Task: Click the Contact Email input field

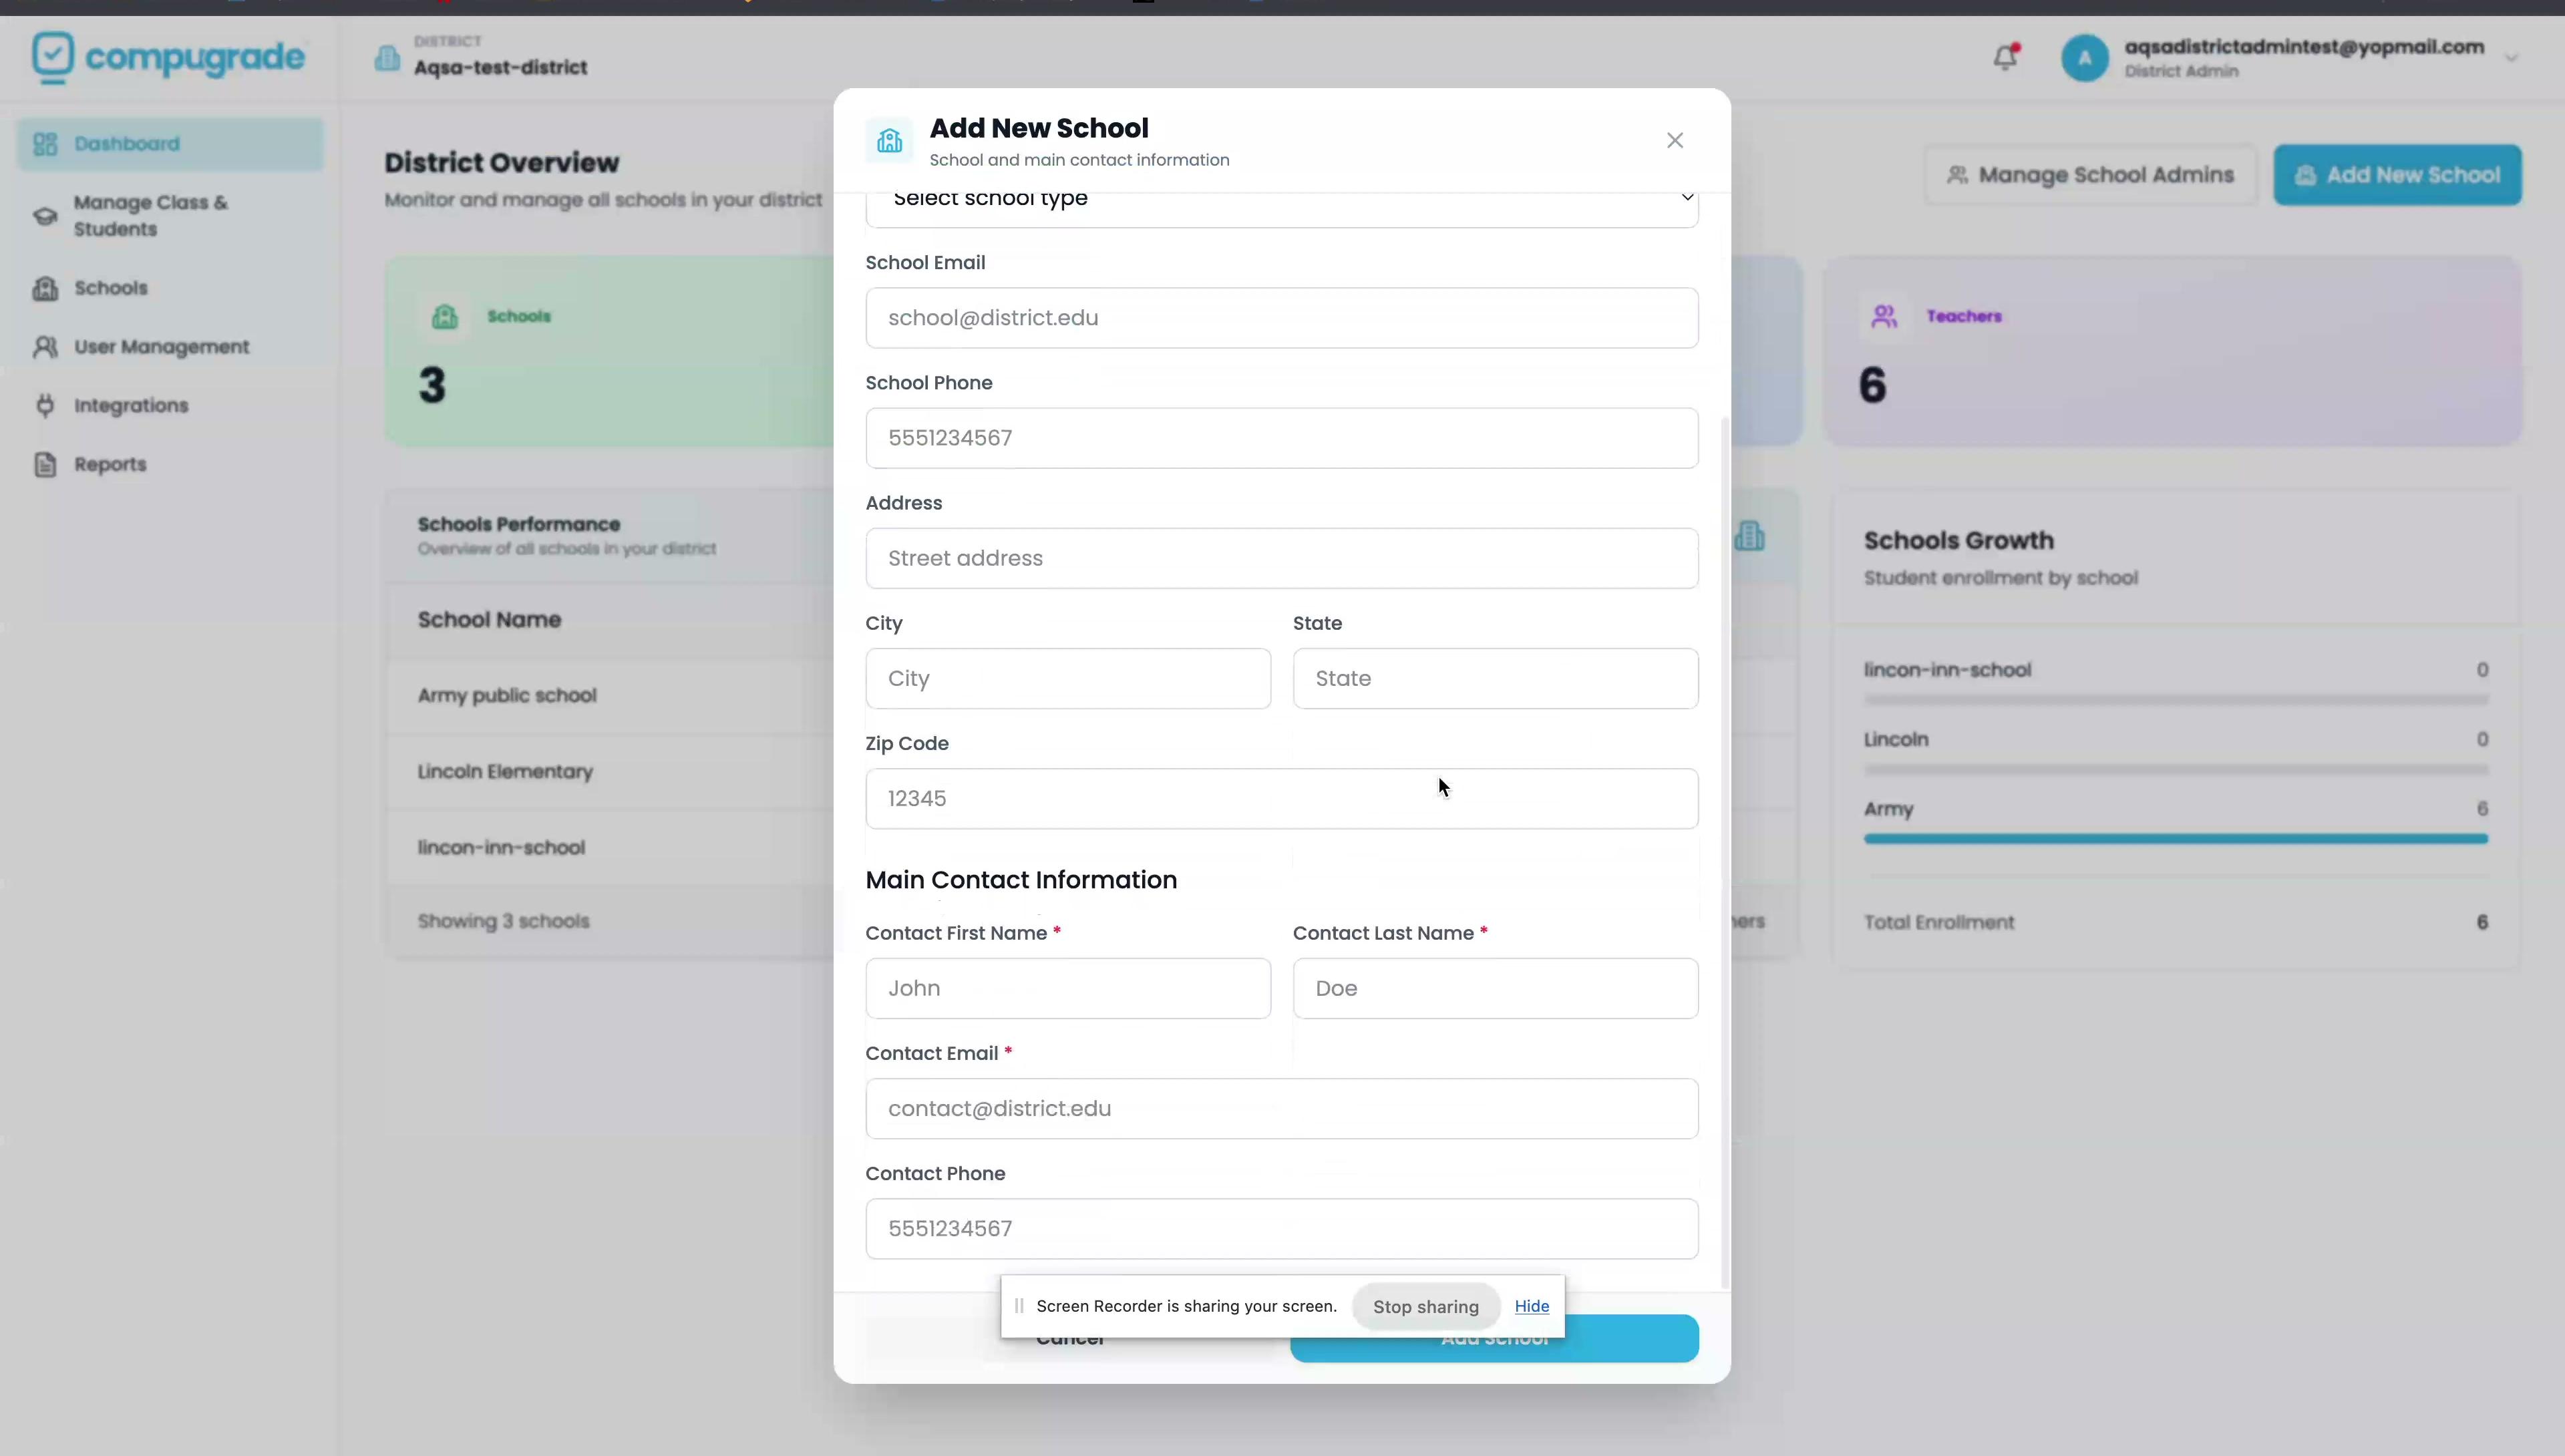Action: point(1282,1108)
